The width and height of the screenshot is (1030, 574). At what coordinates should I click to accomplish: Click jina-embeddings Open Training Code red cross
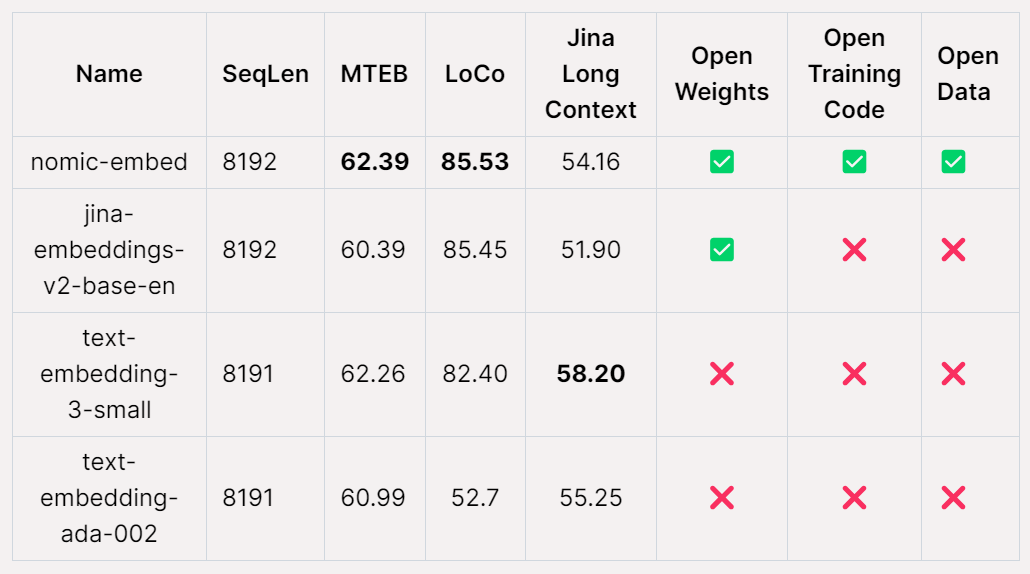[854, 249]
